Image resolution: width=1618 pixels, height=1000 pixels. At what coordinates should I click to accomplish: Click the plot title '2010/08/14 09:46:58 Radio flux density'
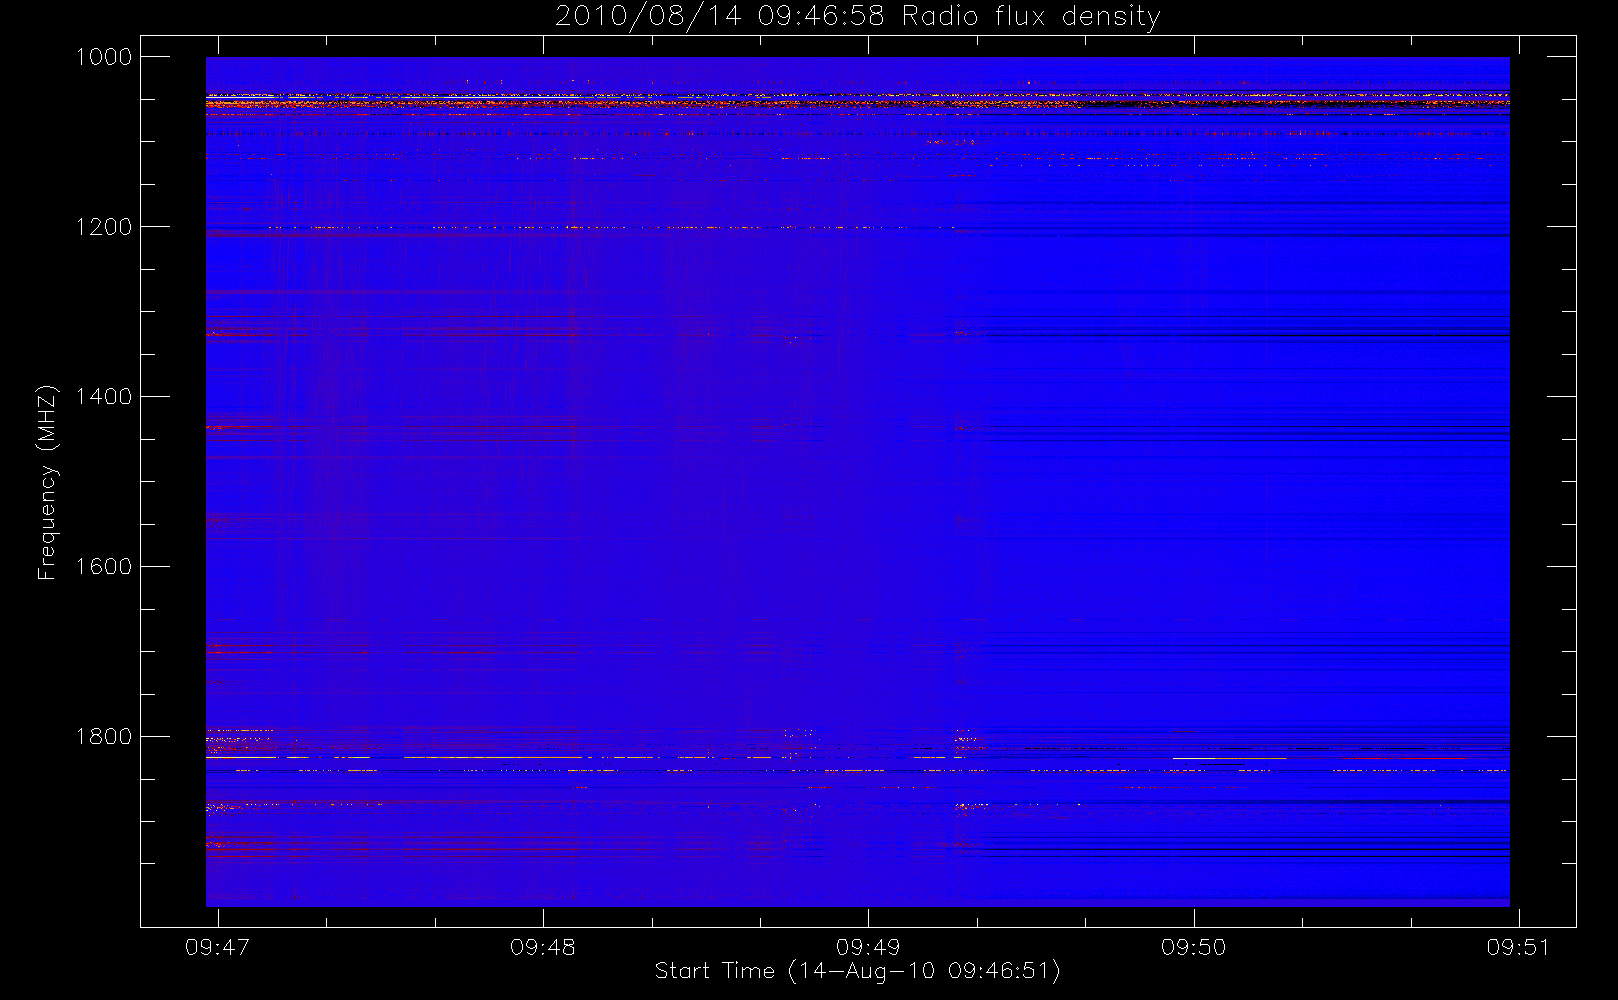click(x=857, y=17)
